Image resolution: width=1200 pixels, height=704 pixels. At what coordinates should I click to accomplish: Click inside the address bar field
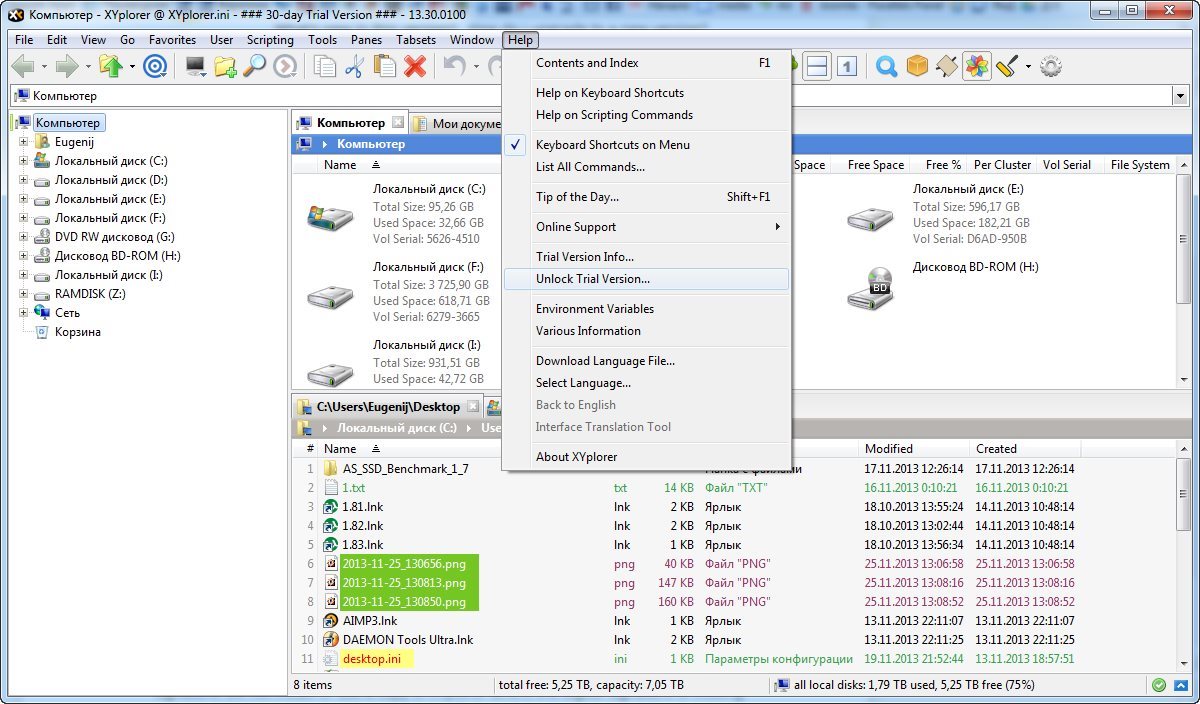tap(590, 96)
